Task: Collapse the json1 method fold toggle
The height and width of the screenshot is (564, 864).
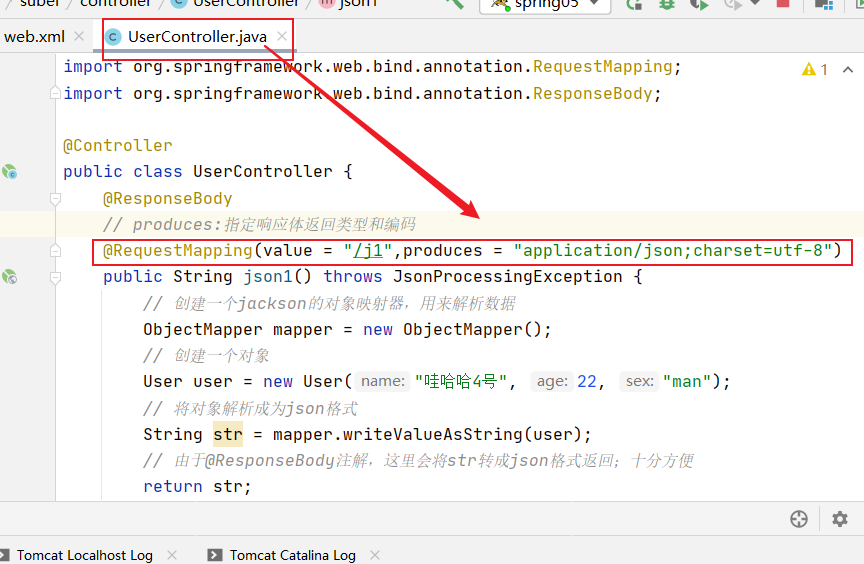Action: [57, 277]
